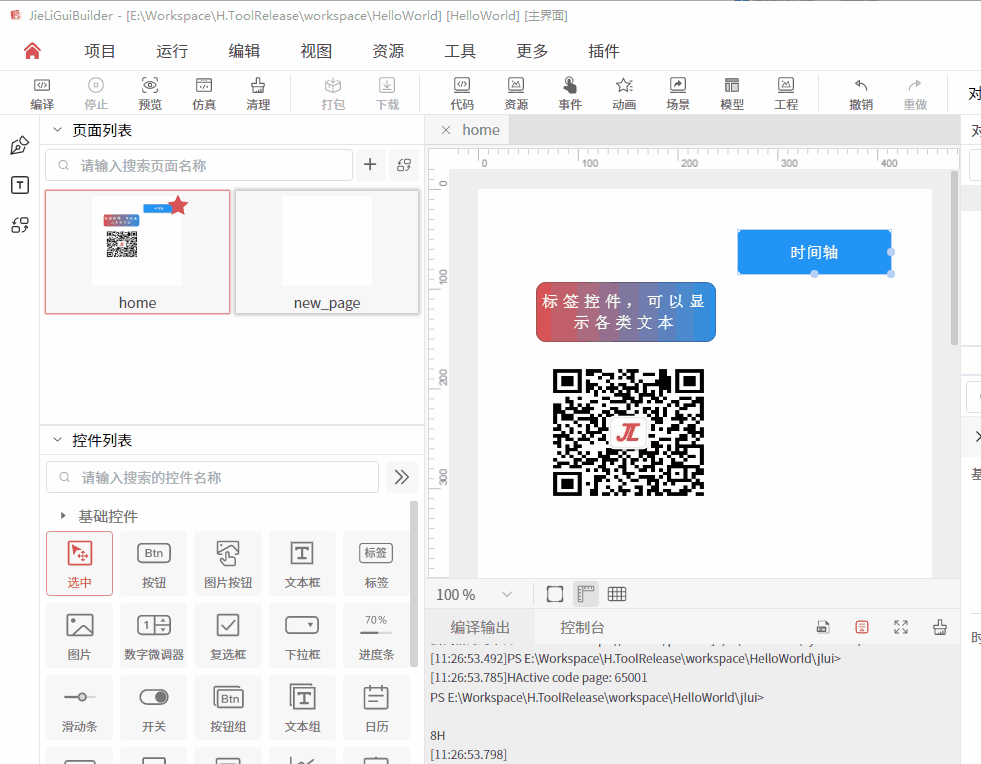Image resolution: width=981 pixels, height=764 pixels.
Task: Pick the 滑动条 (slider) widget
Action: (x=79, y=707)
